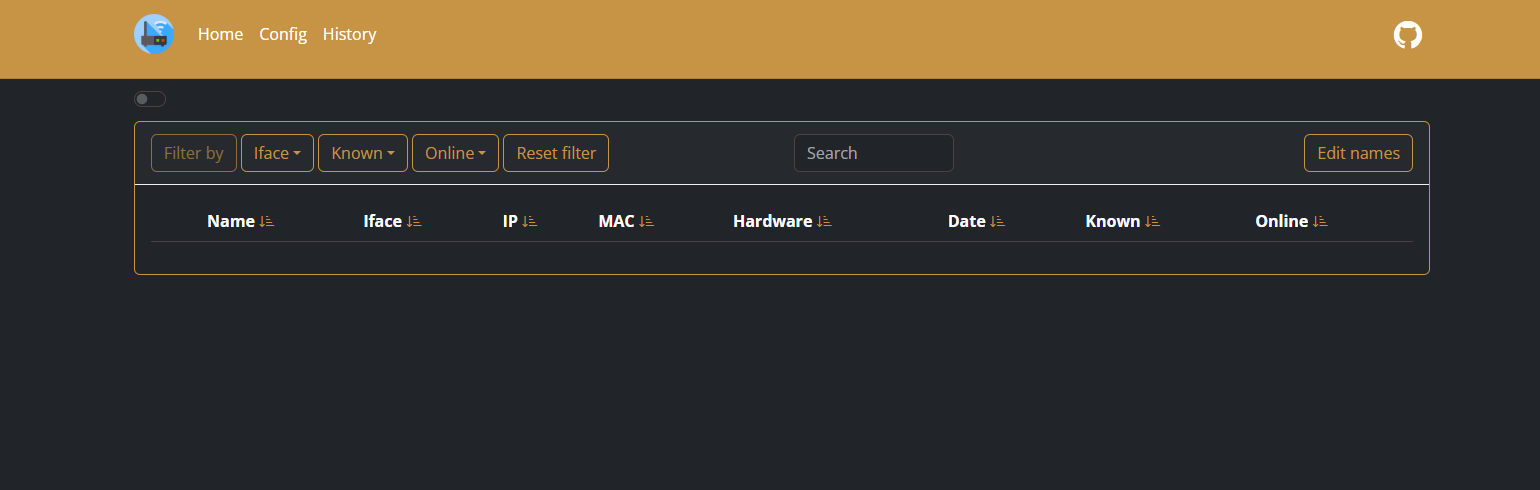The width and height of the screenshot is (1540, 490).
Task: Toggle the switch below the navbar
Action: click(x=150, y=99)
